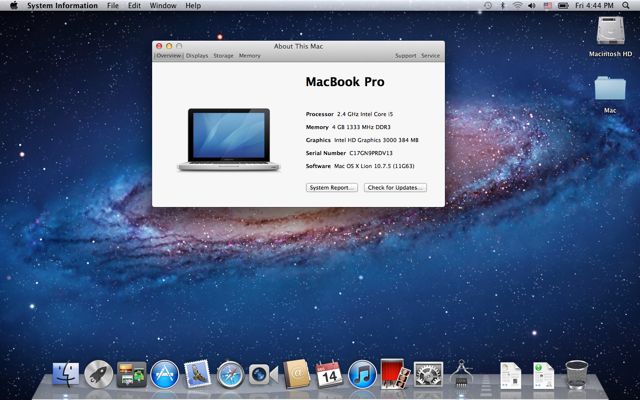Launch Launchpad rocket icon in Dock
Screen dimensions: 640x400
tap(98, 374)
